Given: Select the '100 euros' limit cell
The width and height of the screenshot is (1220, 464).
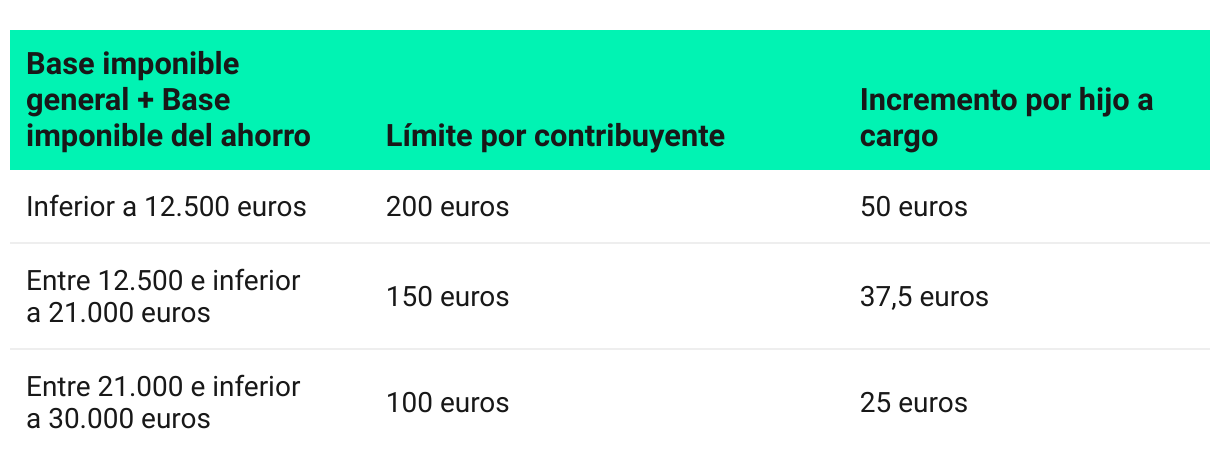Looking at the screenshot, I should (447, 403).
